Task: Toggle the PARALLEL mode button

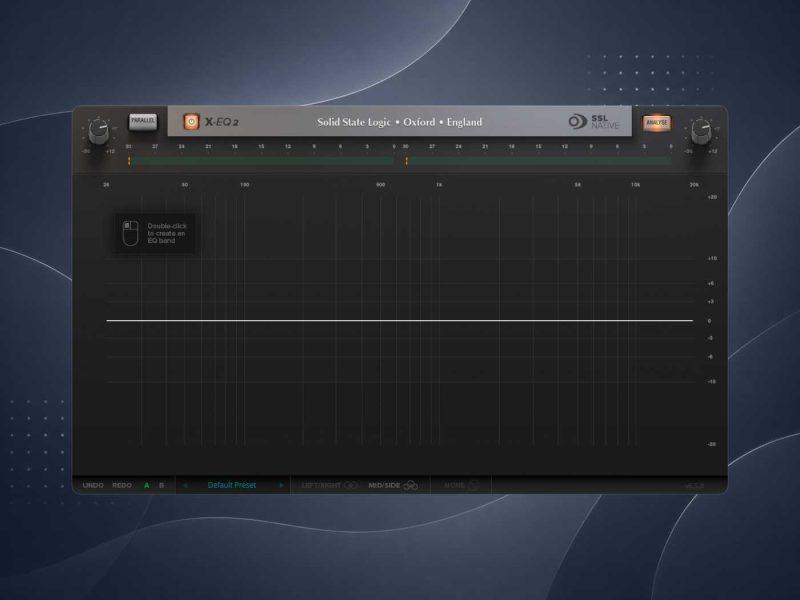Action: (x=143, y=121)
